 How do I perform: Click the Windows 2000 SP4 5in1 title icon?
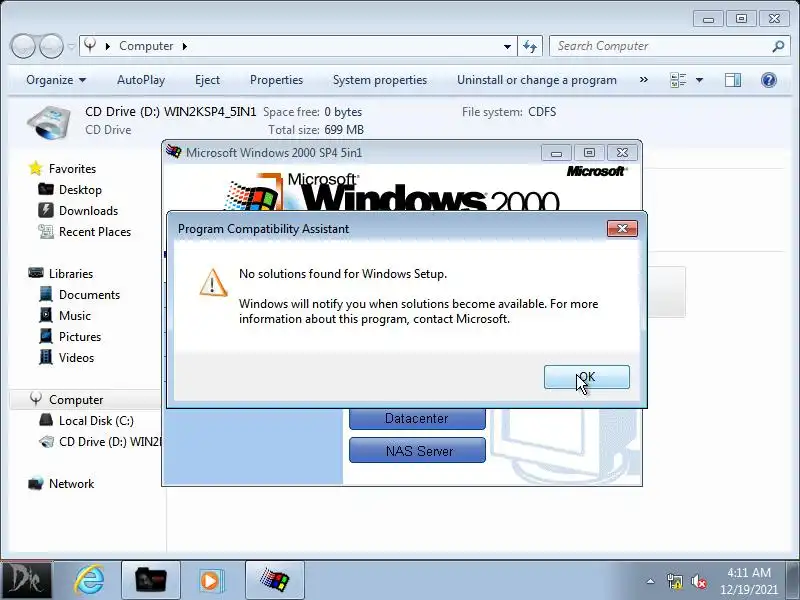[x=174, y=152]
